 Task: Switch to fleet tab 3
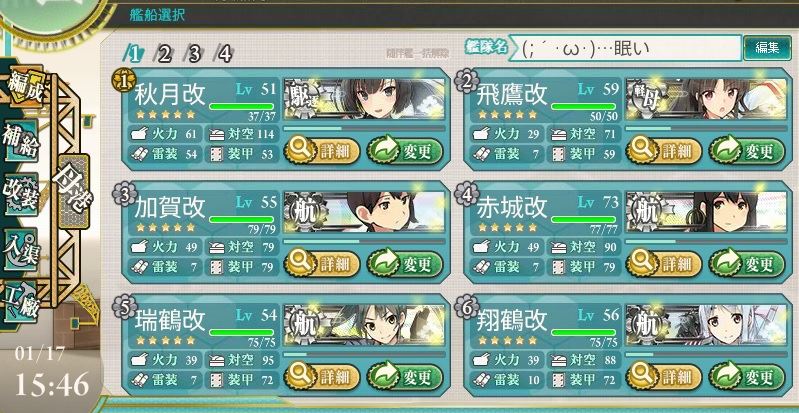coord(193,54)
